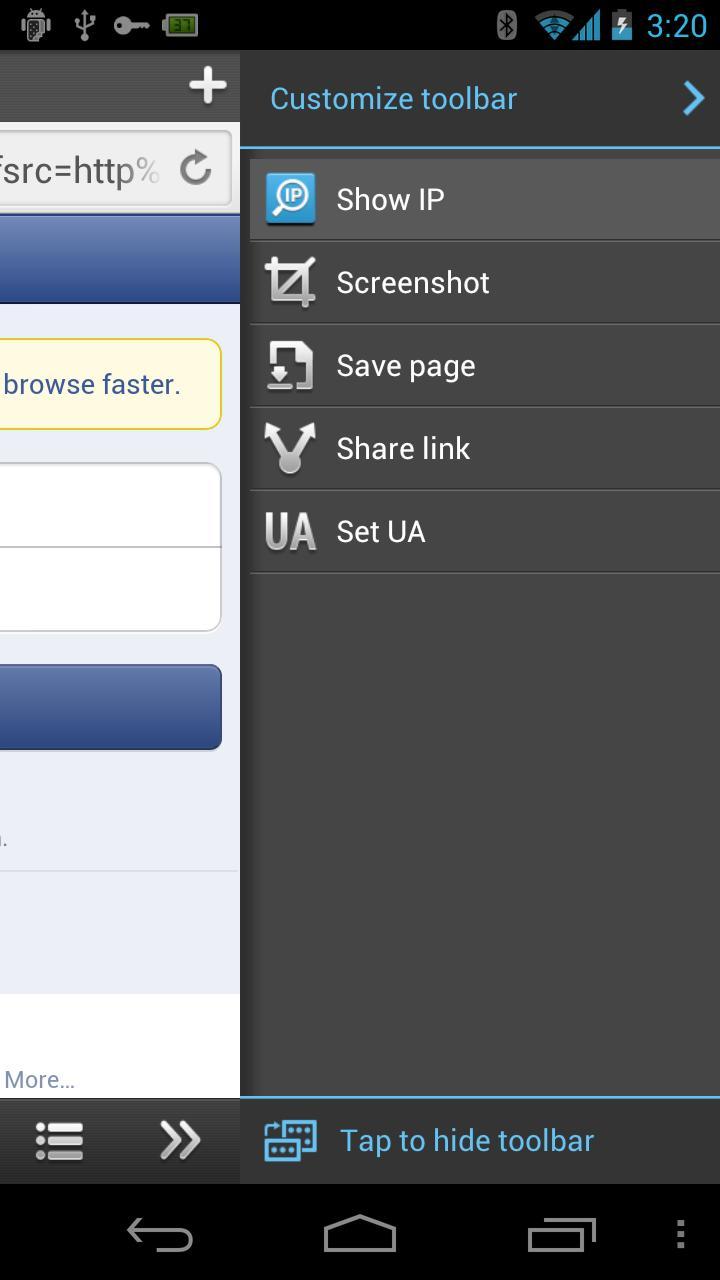Screen dimensions: 720x1280
Task: Tap the hide toolbar keyboard icon
Action: coord(290,1141)
